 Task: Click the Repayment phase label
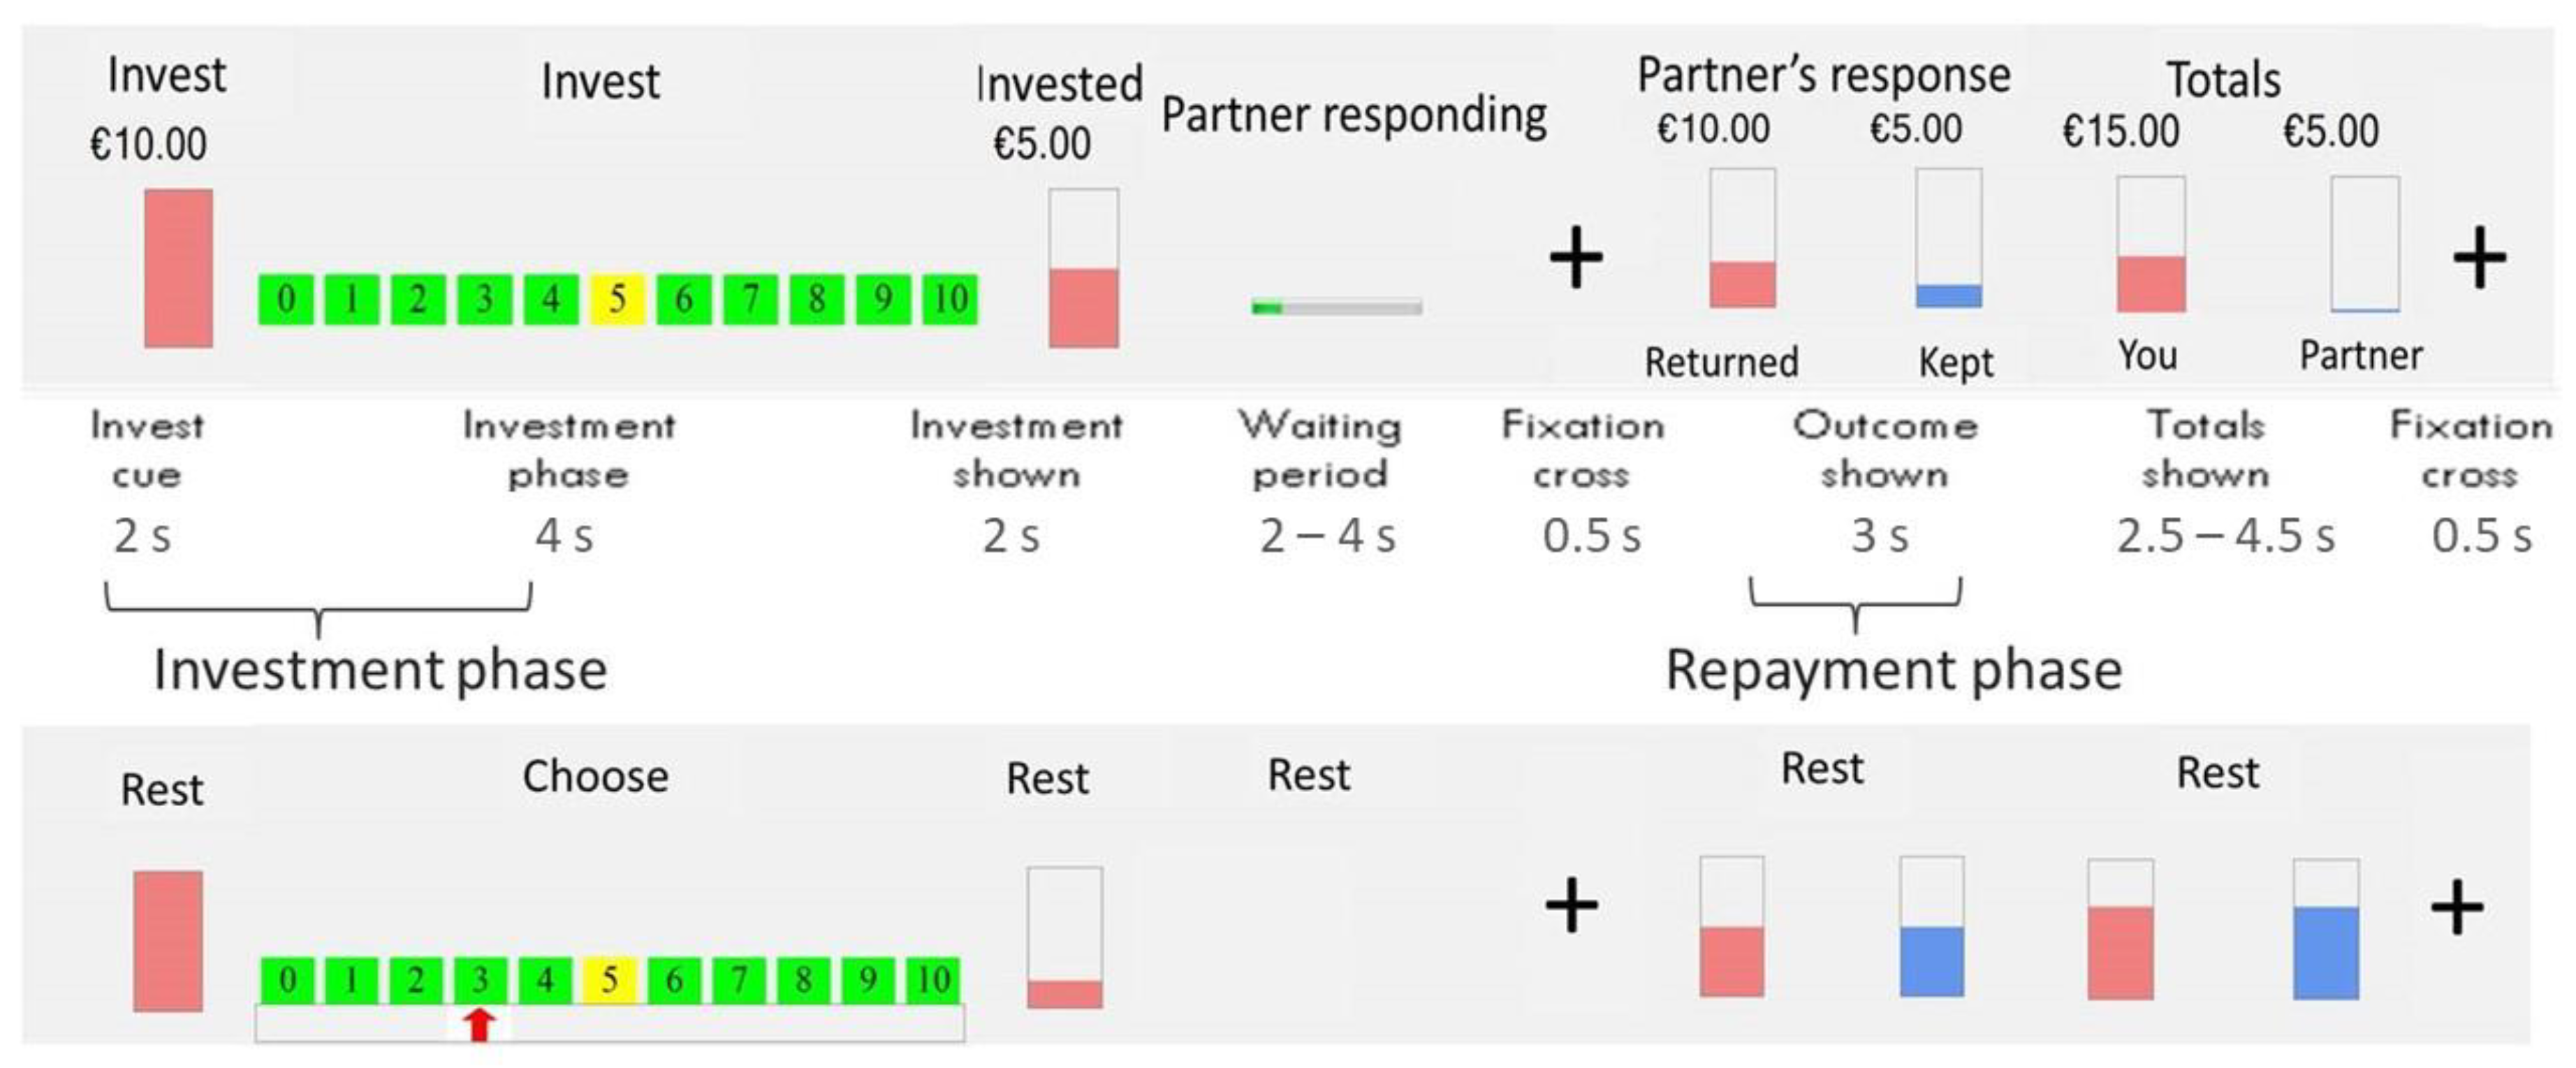[x=1893, y=670]
